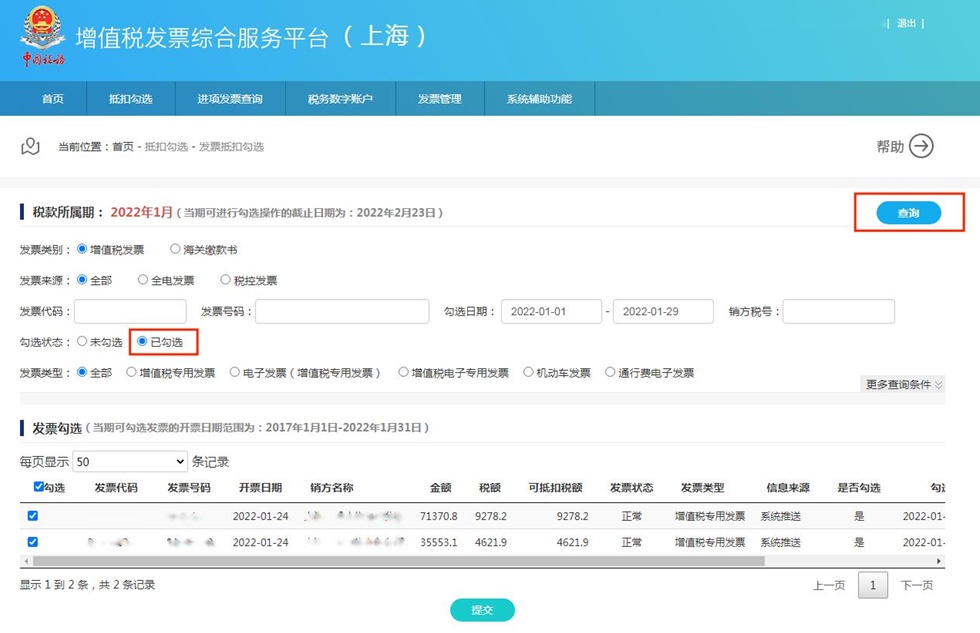Click the China Tax emblem logo
The height and width of the screenshot is (633, 980).
pyautogui.click(x=43, y=37)
